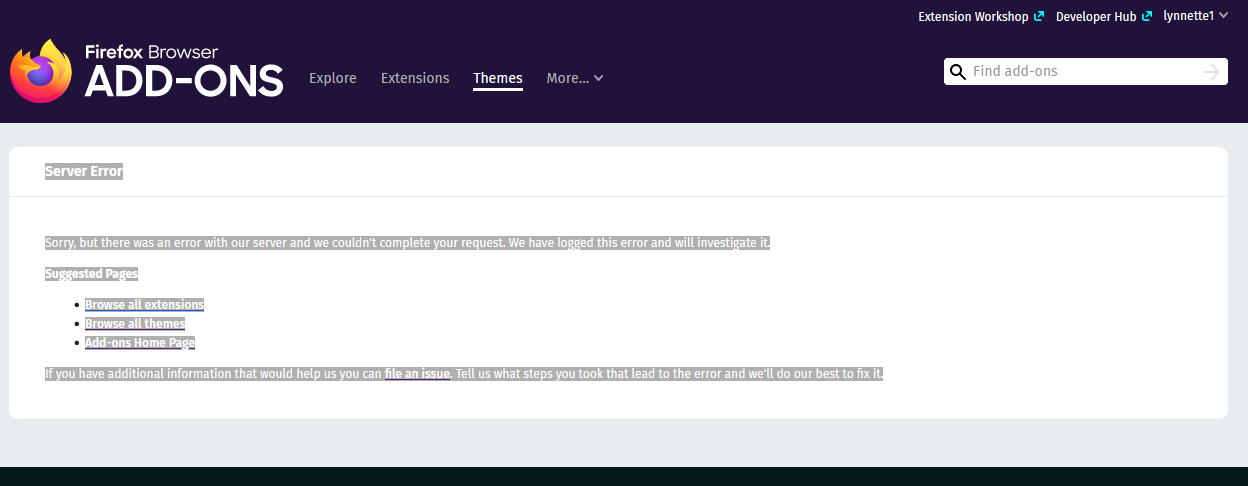Follow Browse all themes link

tap(135, 324)
